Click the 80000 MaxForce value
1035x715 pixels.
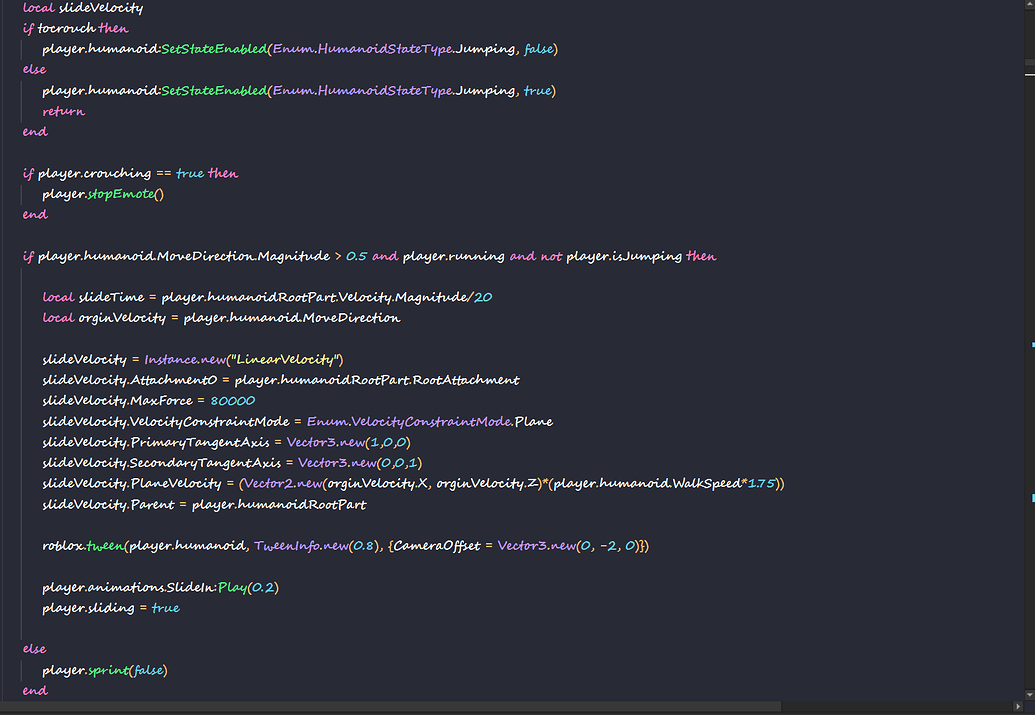[233, 400]
